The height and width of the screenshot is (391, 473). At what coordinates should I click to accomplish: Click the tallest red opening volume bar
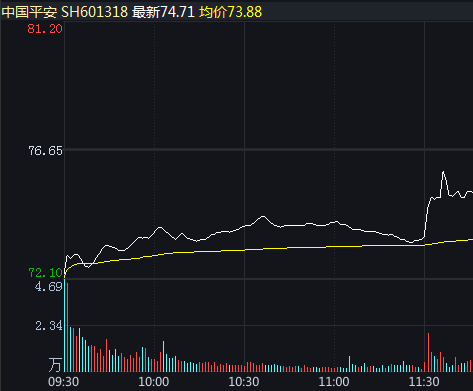(x=67, y=327)
